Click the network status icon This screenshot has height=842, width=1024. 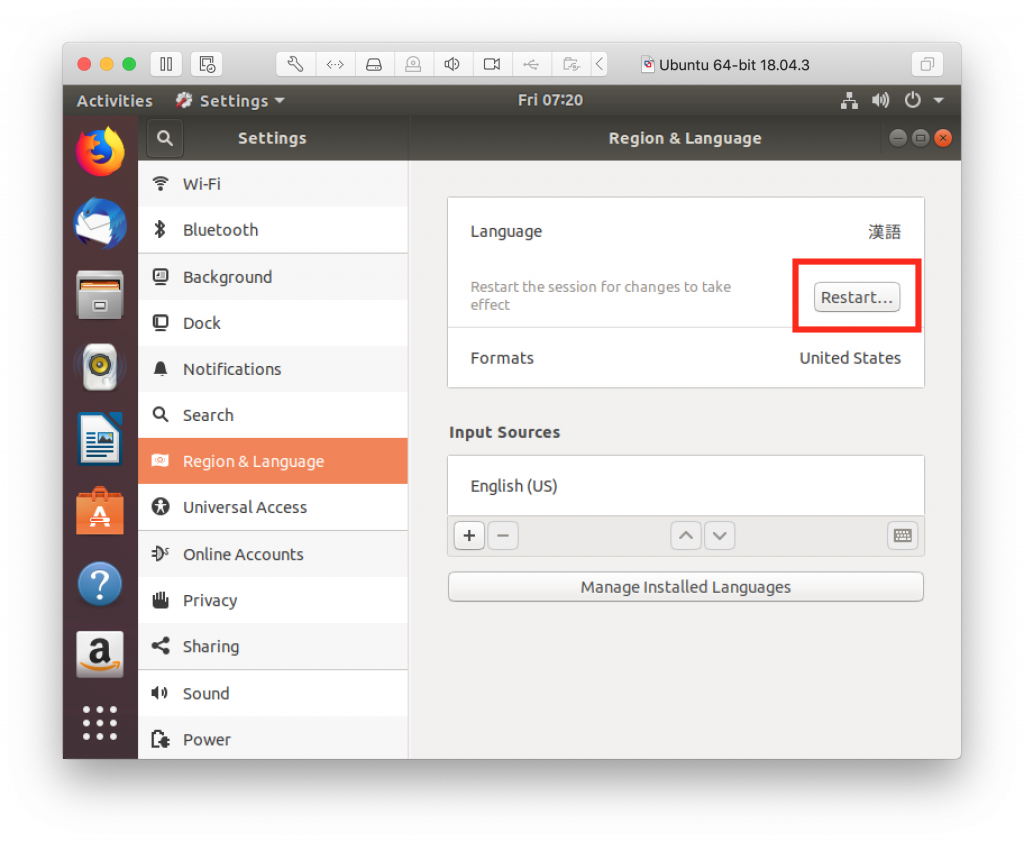pyautogui.click(x=849, y=101)
